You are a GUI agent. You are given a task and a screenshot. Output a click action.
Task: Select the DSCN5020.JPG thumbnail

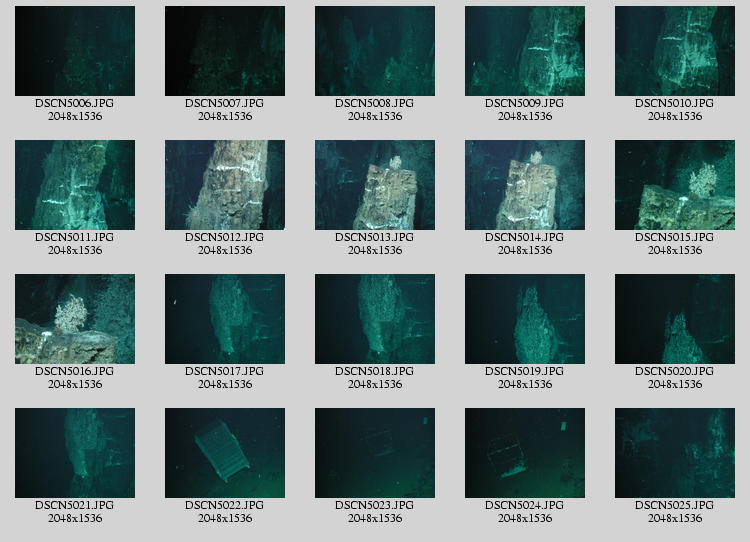point(675,319)
